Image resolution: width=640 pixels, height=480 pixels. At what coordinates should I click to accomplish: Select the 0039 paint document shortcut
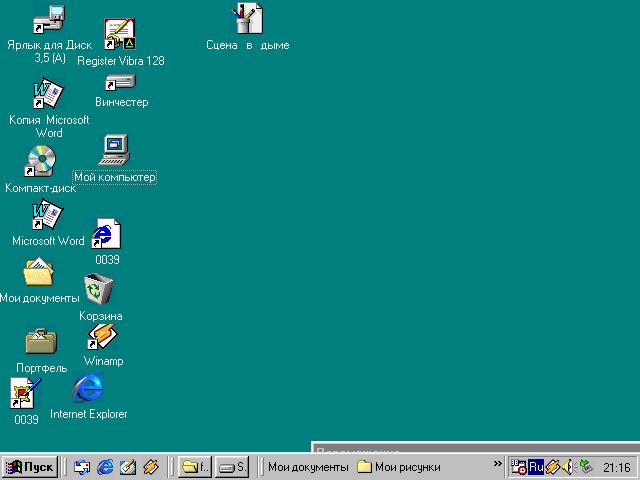tap(25, 393)
